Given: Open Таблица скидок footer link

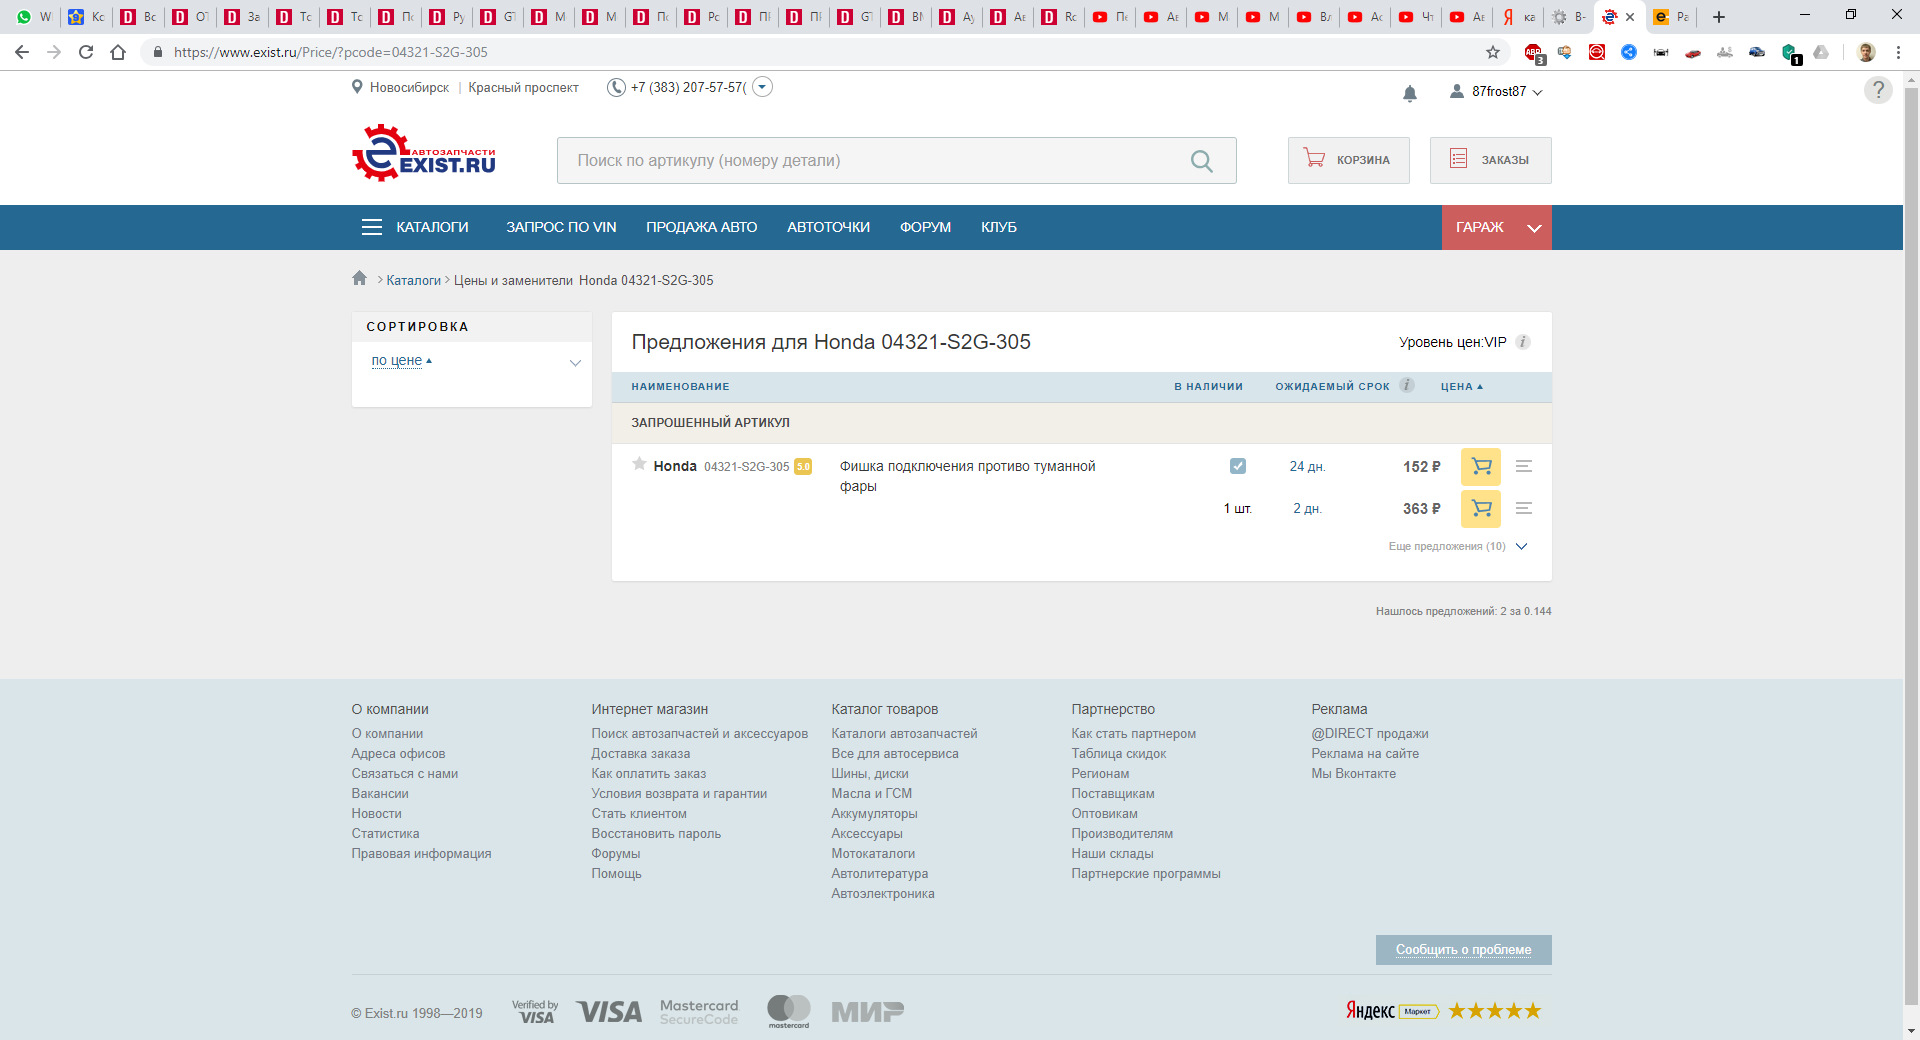Looking at the screenshot, I should pyautogui.click(x=1119, y=754).
